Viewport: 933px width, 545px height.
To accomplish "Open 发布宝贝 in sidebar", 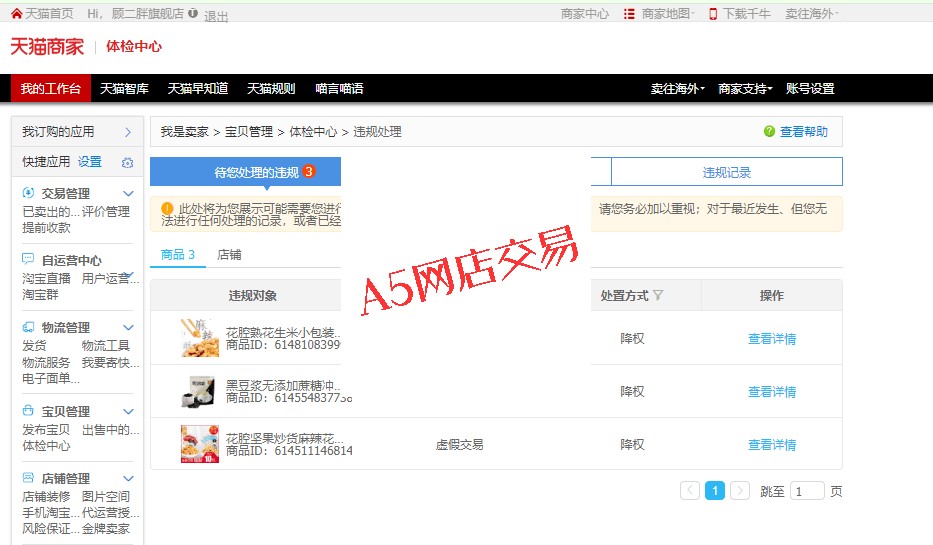I will pyautogui.click(x=46, y=430).
